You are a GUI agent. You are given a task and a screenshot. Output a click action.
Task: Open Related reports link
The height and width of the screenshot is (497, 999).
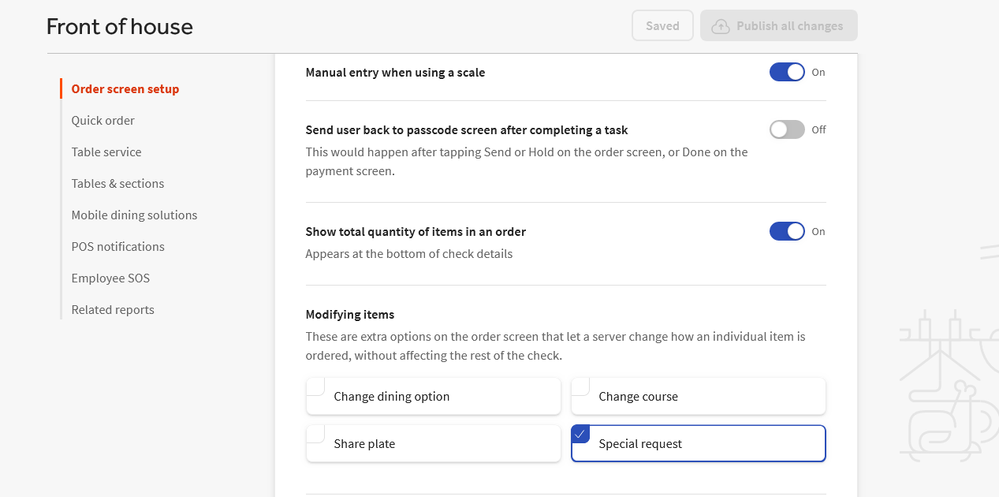113,310
